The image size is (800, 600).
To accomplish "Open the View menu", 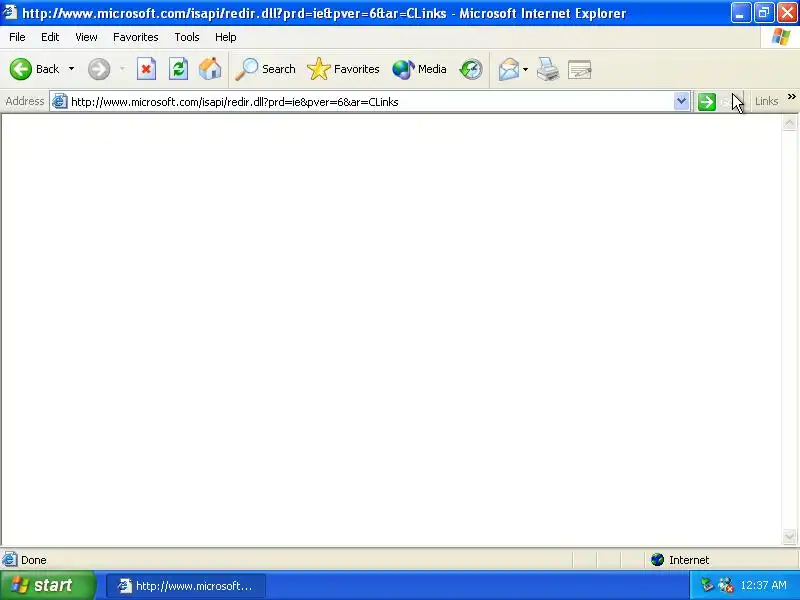I will (86, 37).
